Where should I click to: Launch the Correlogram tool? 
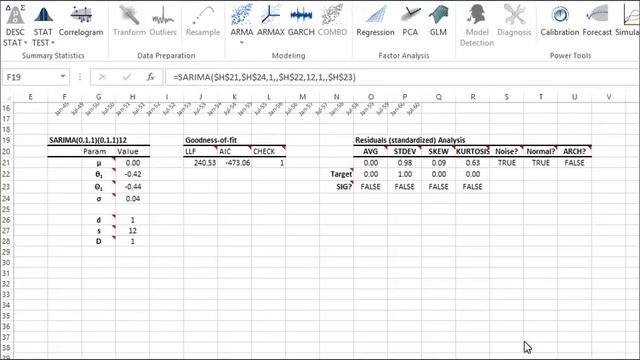tap(81, 21)
